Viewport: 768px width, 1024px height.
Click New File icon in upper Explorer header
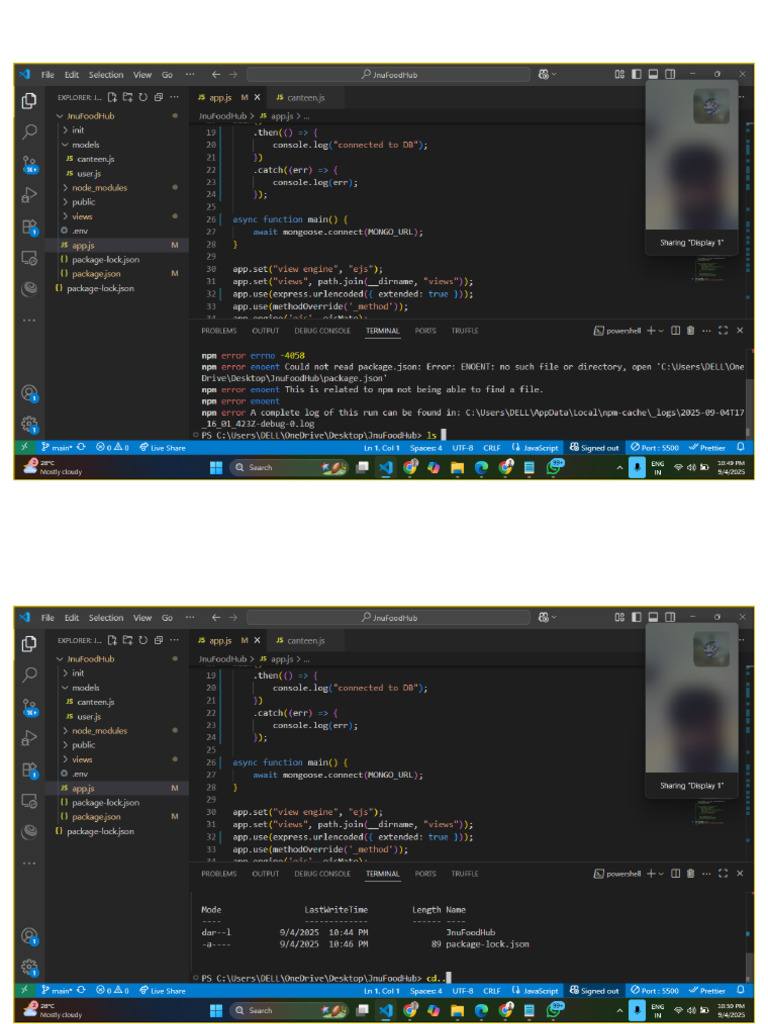tap(112, 97)
